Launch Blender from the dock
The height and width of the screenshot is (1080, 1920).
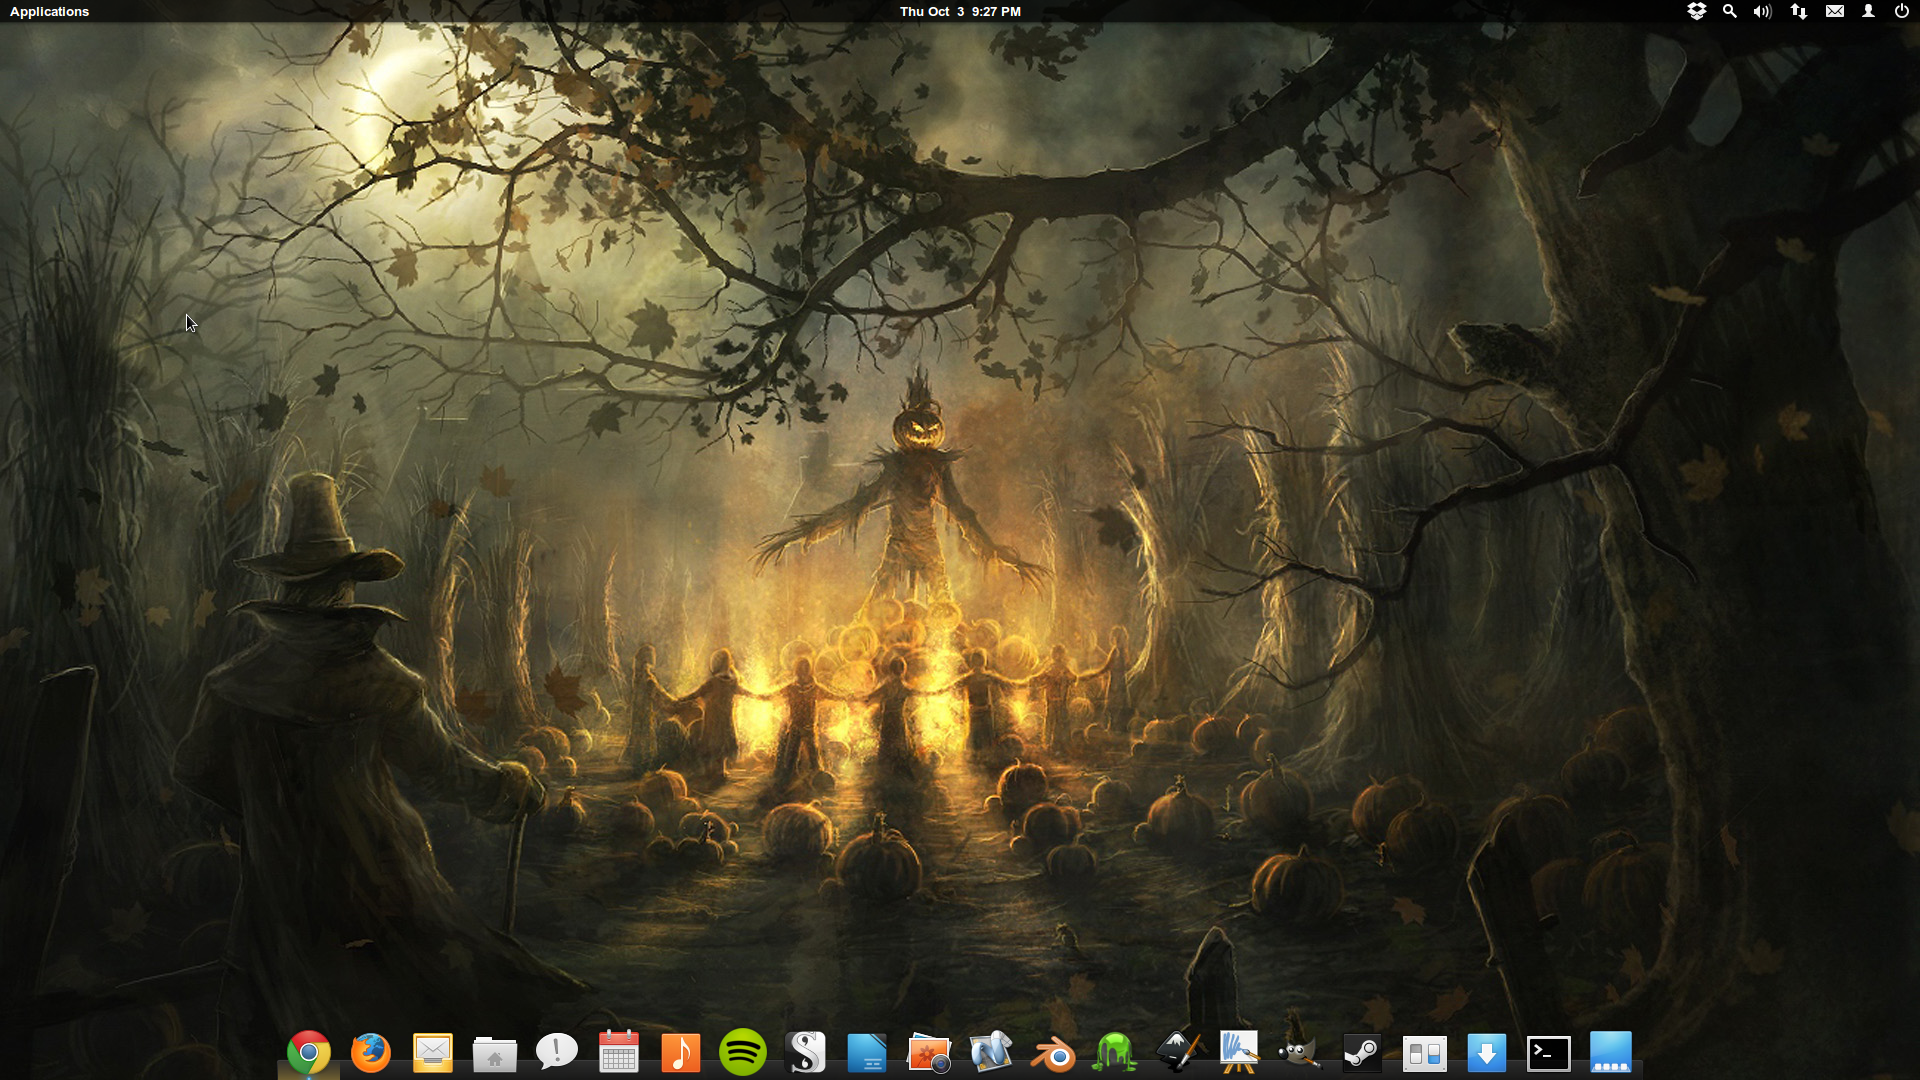click(x=1053, y=1053)
